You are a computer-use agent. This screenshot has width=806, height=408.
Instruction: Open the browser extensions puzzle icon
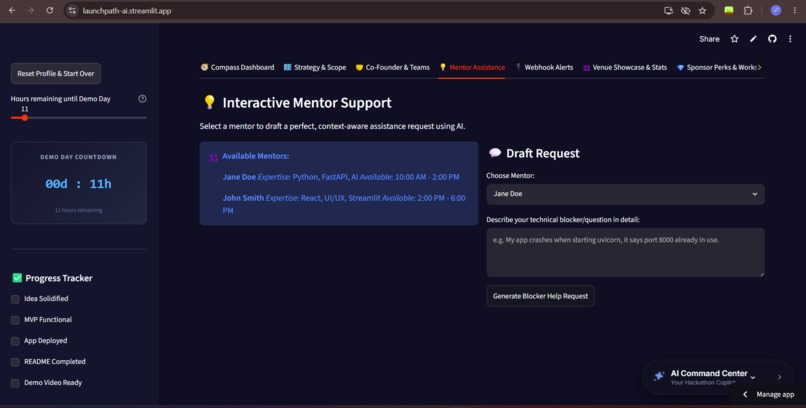748,10
